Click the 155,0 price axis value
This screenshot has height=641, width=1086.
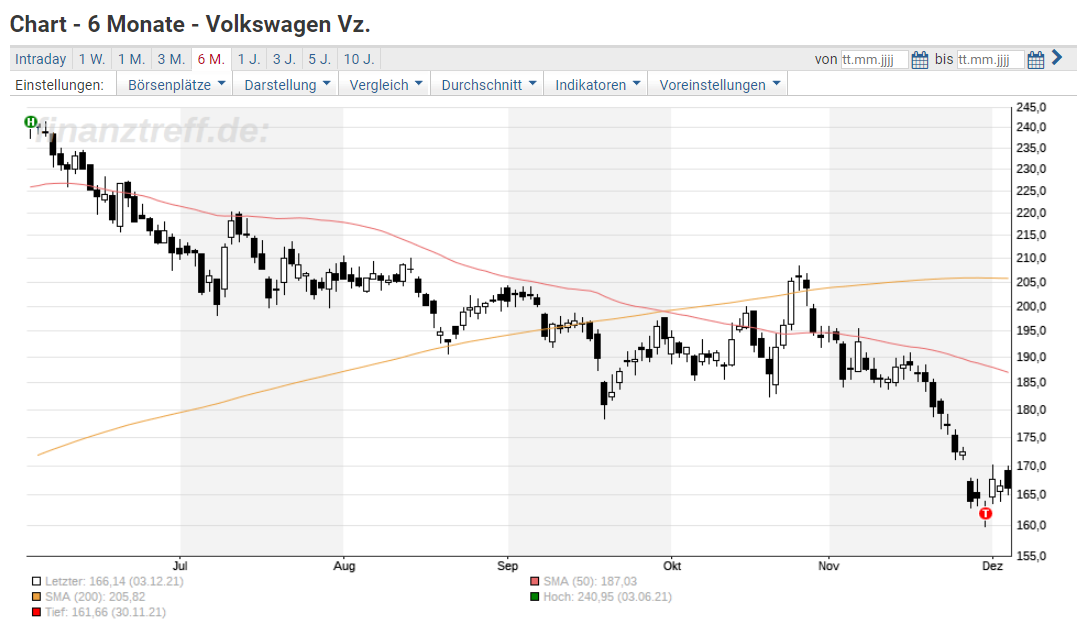click(x=1031, y=556)
